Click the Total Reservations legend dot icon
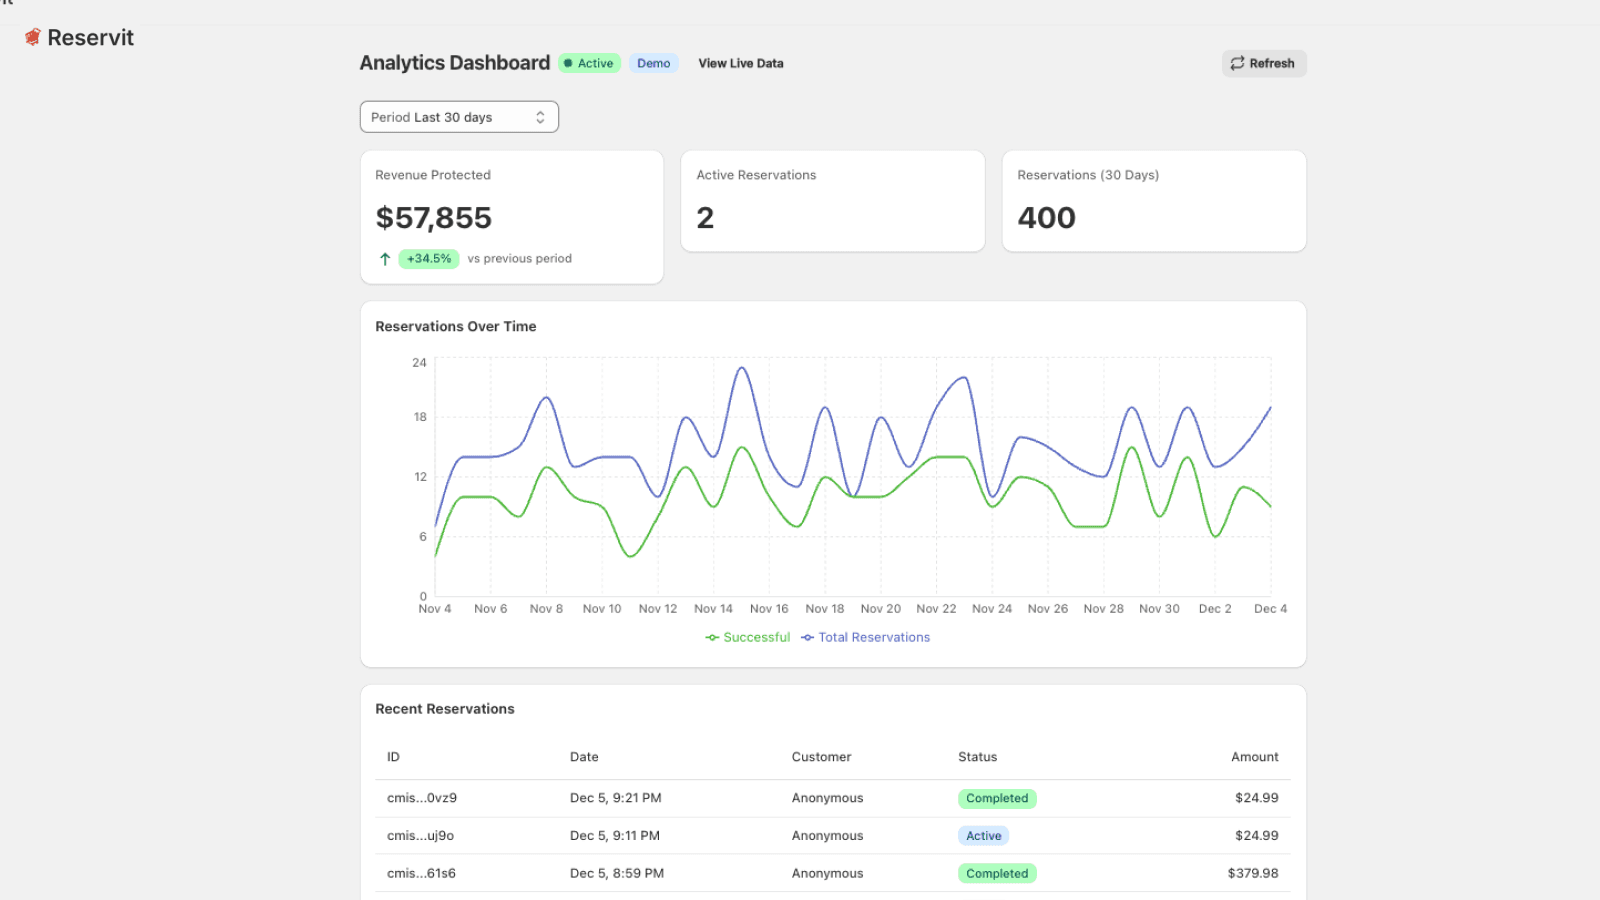 click(807, 637)
